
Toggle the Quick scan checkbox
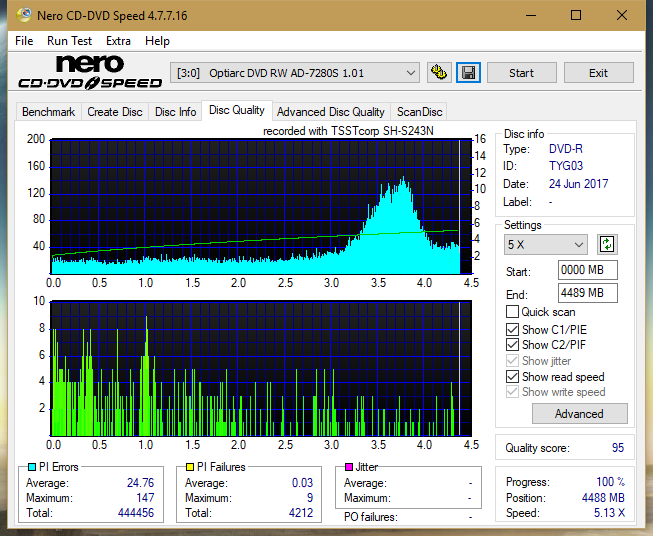pyautogui.click(x=512, y=312)
